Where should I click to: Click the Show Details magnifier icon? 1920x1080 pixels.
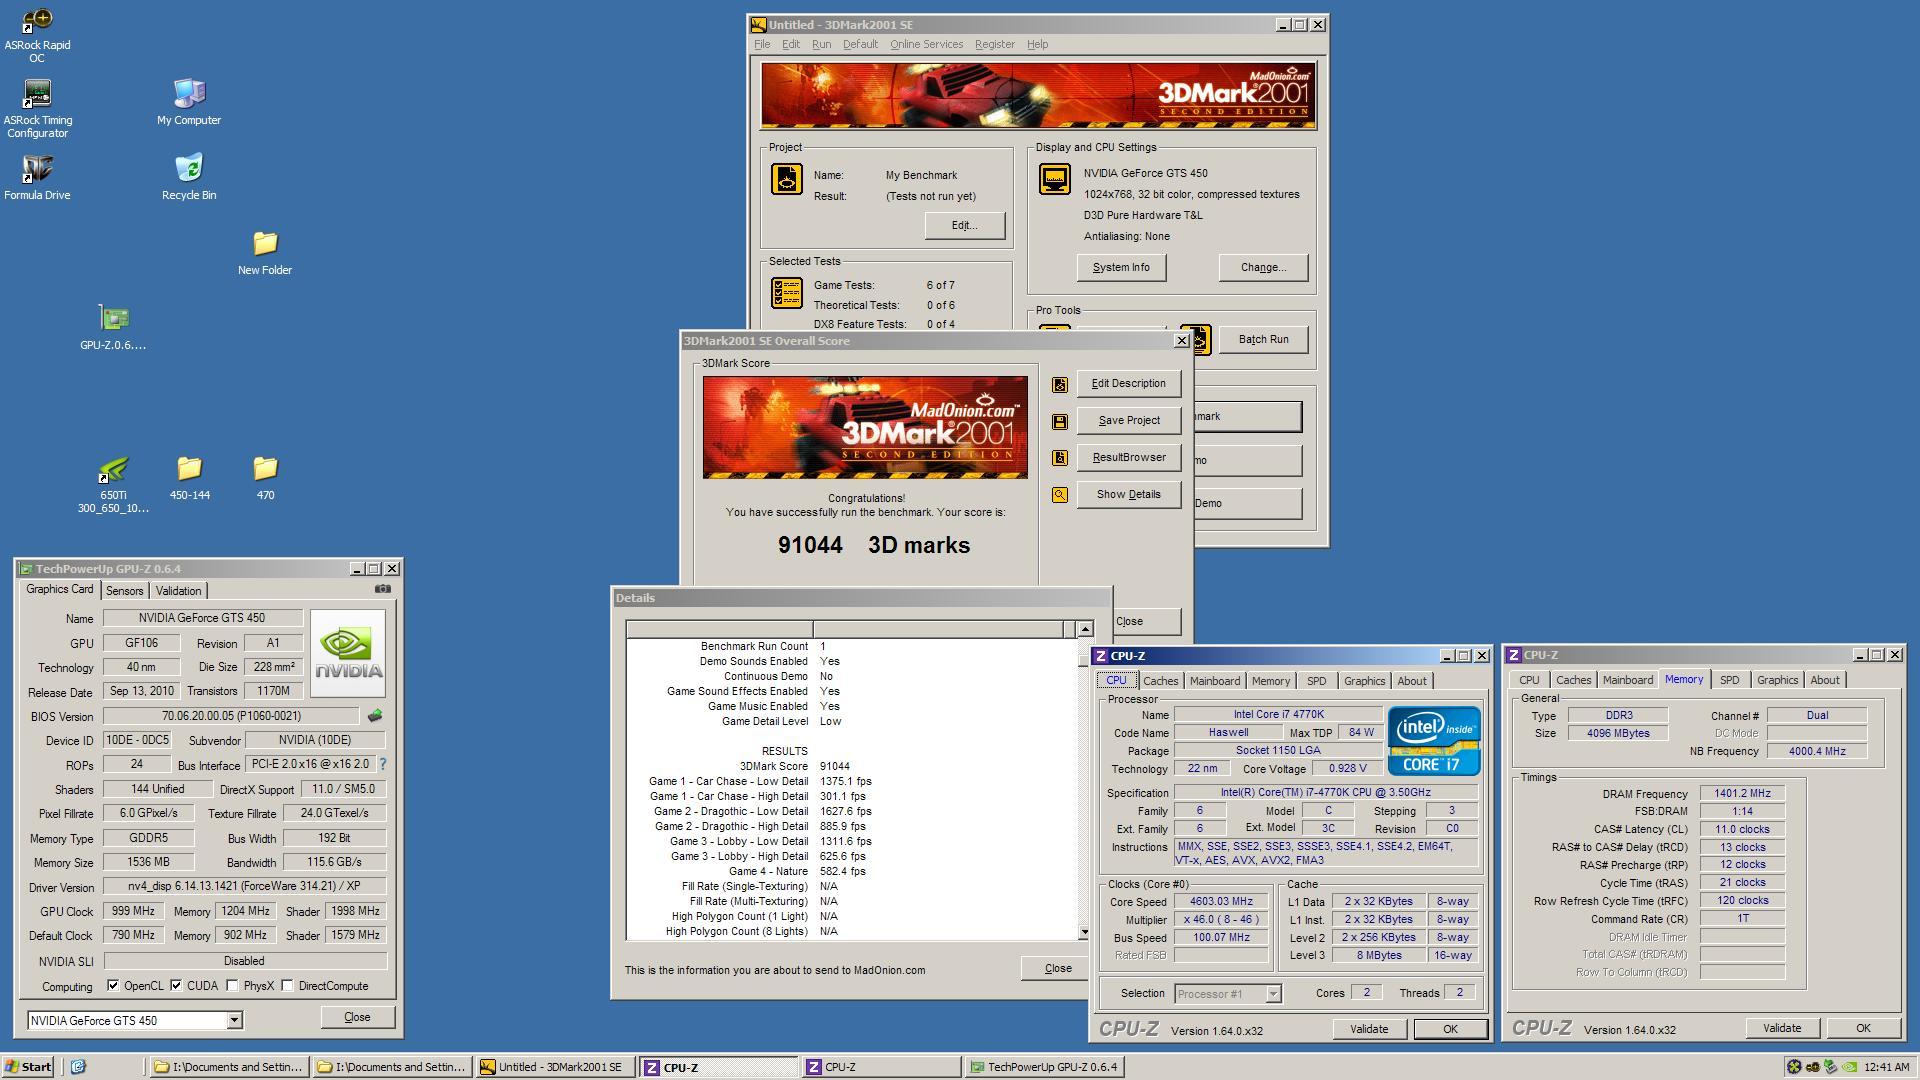1060,495
